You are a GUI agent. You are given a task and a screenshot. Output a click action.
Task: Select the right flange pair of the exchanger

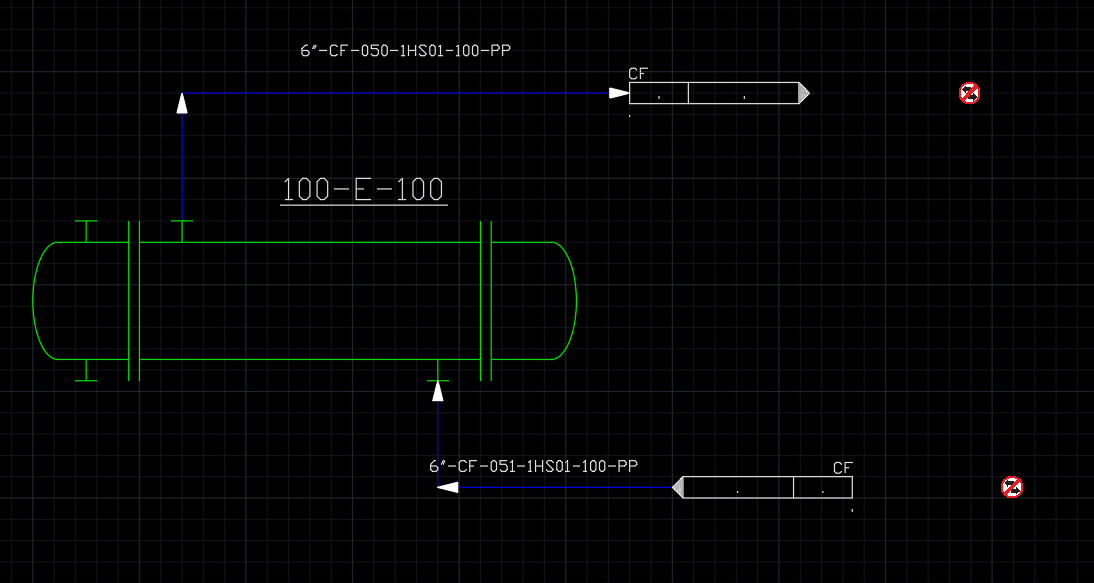tap(486, 301)
